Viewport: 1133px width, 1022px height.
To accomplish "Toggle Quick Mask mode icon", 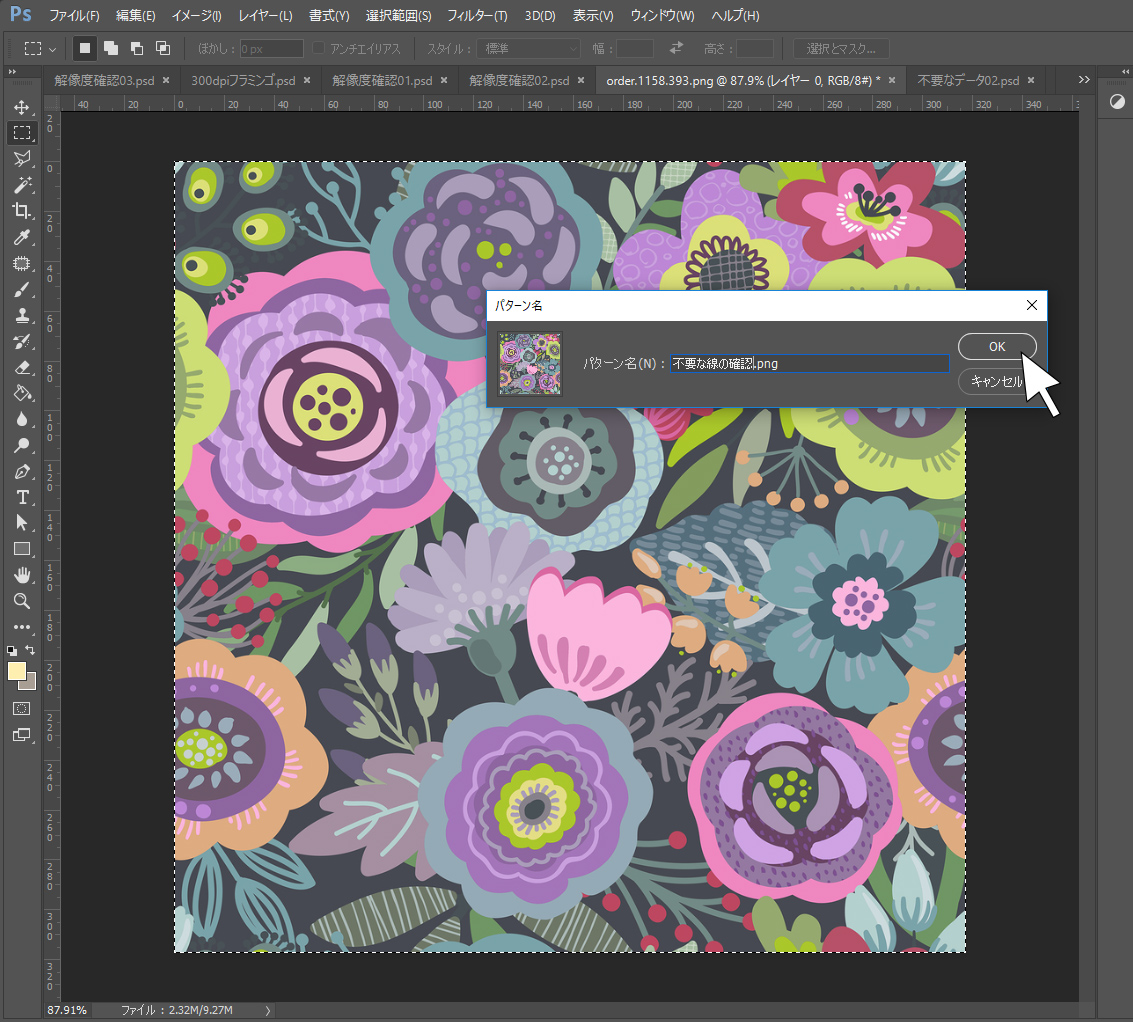I will click(22, 708).
